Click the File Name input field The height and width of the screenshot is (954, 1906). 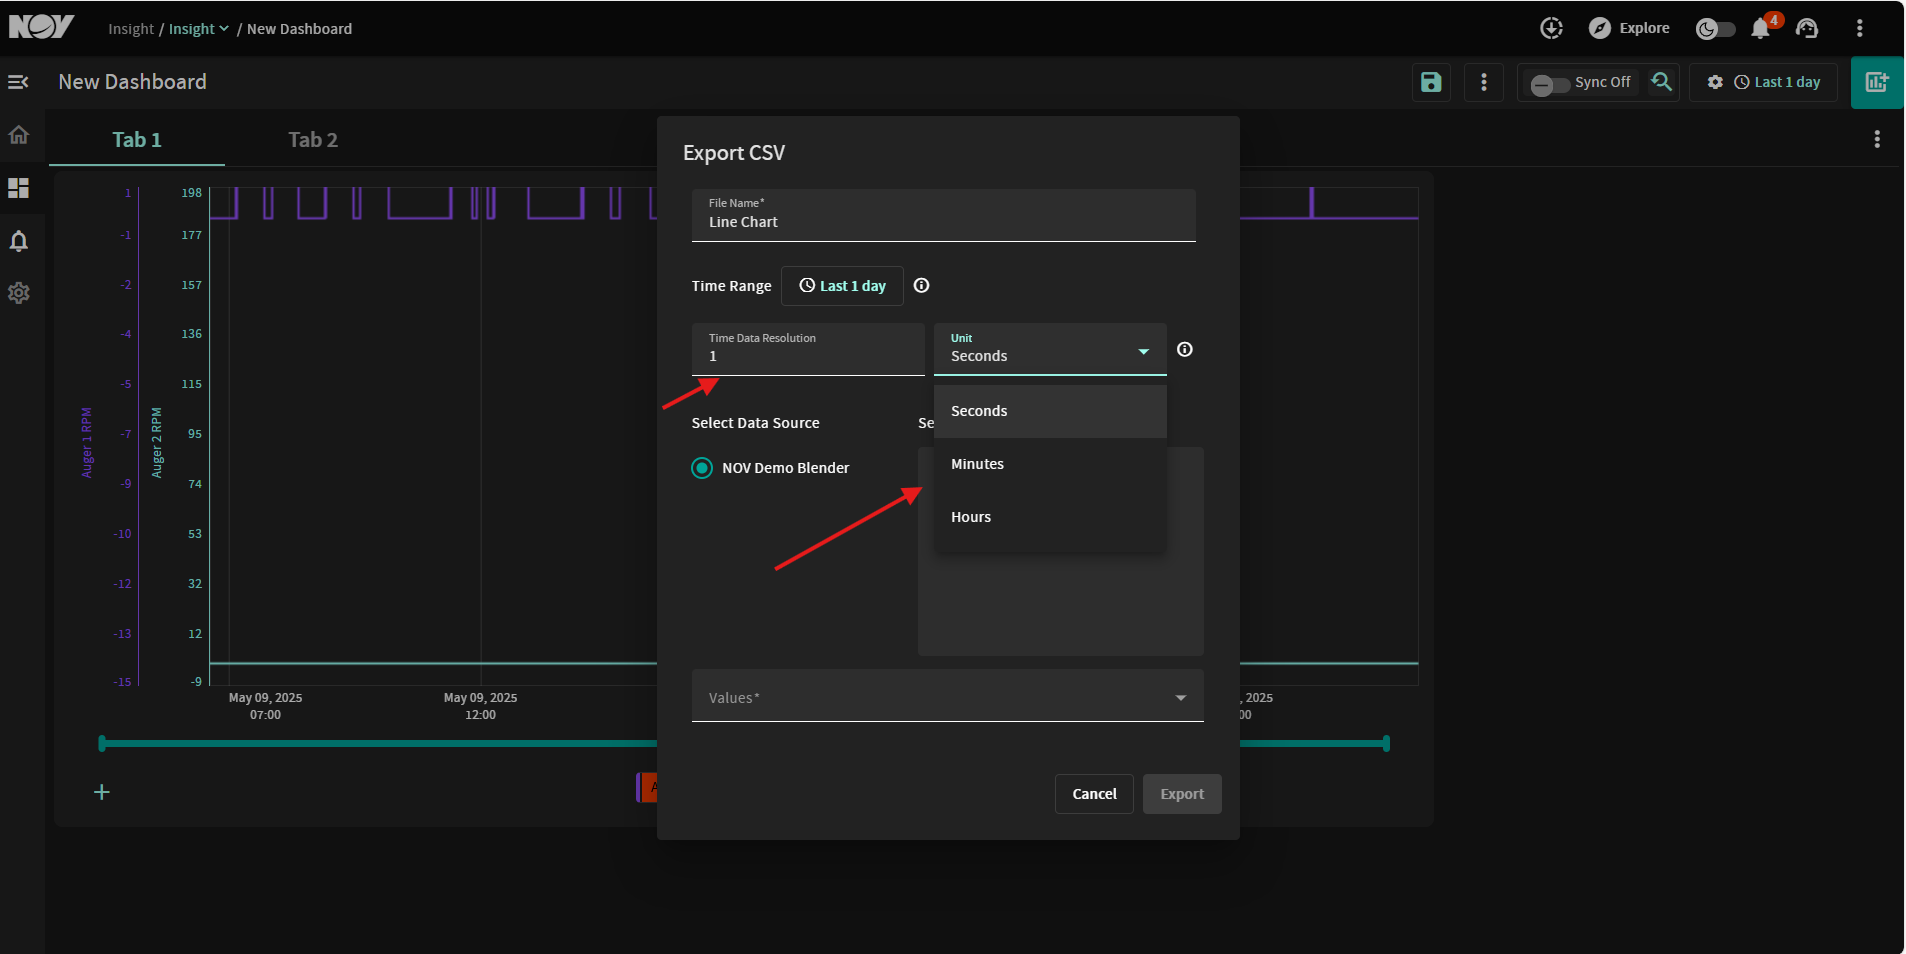(x=944, y=215)
